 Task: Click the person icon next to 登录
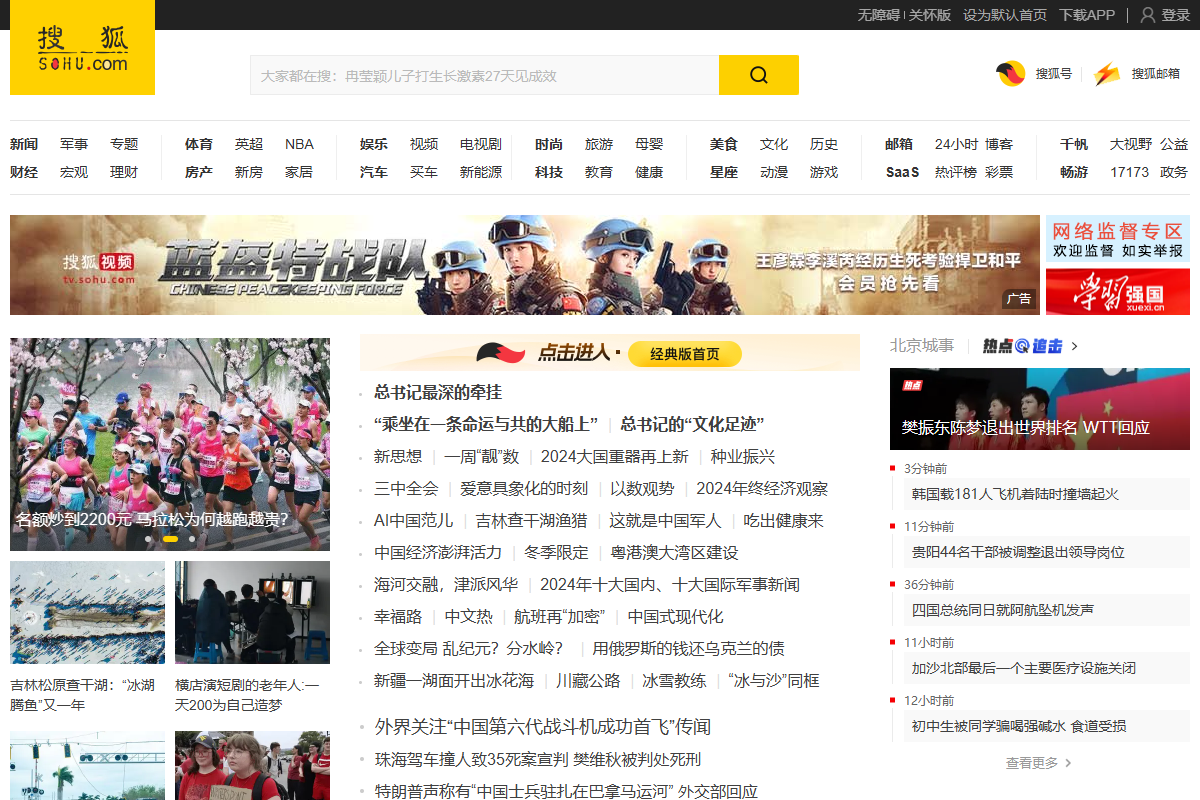pyautogui.click(x=1146, y=14)
